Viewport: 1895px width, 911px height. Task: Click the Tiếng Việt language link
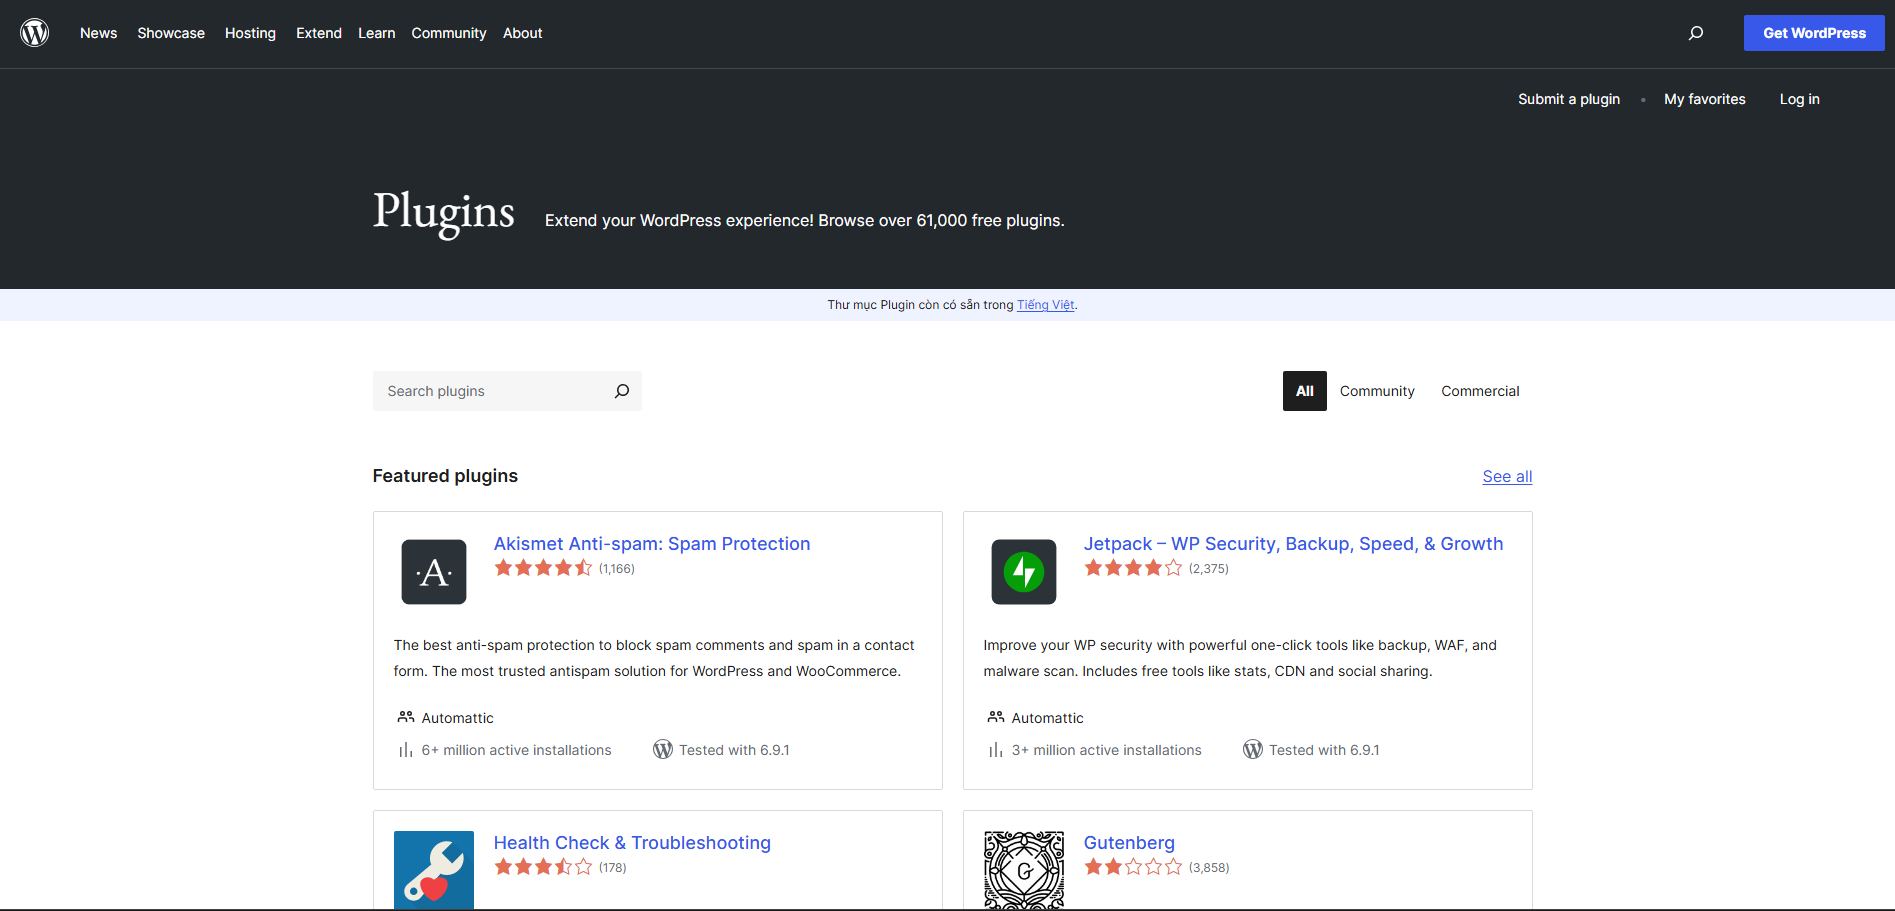(x=1046, y=305)
